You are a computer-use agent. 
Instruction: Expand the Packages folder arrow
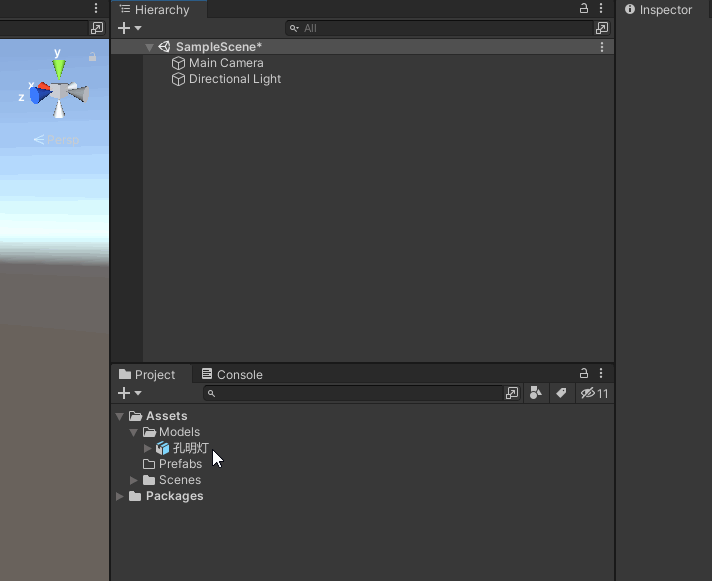[120, 496]
